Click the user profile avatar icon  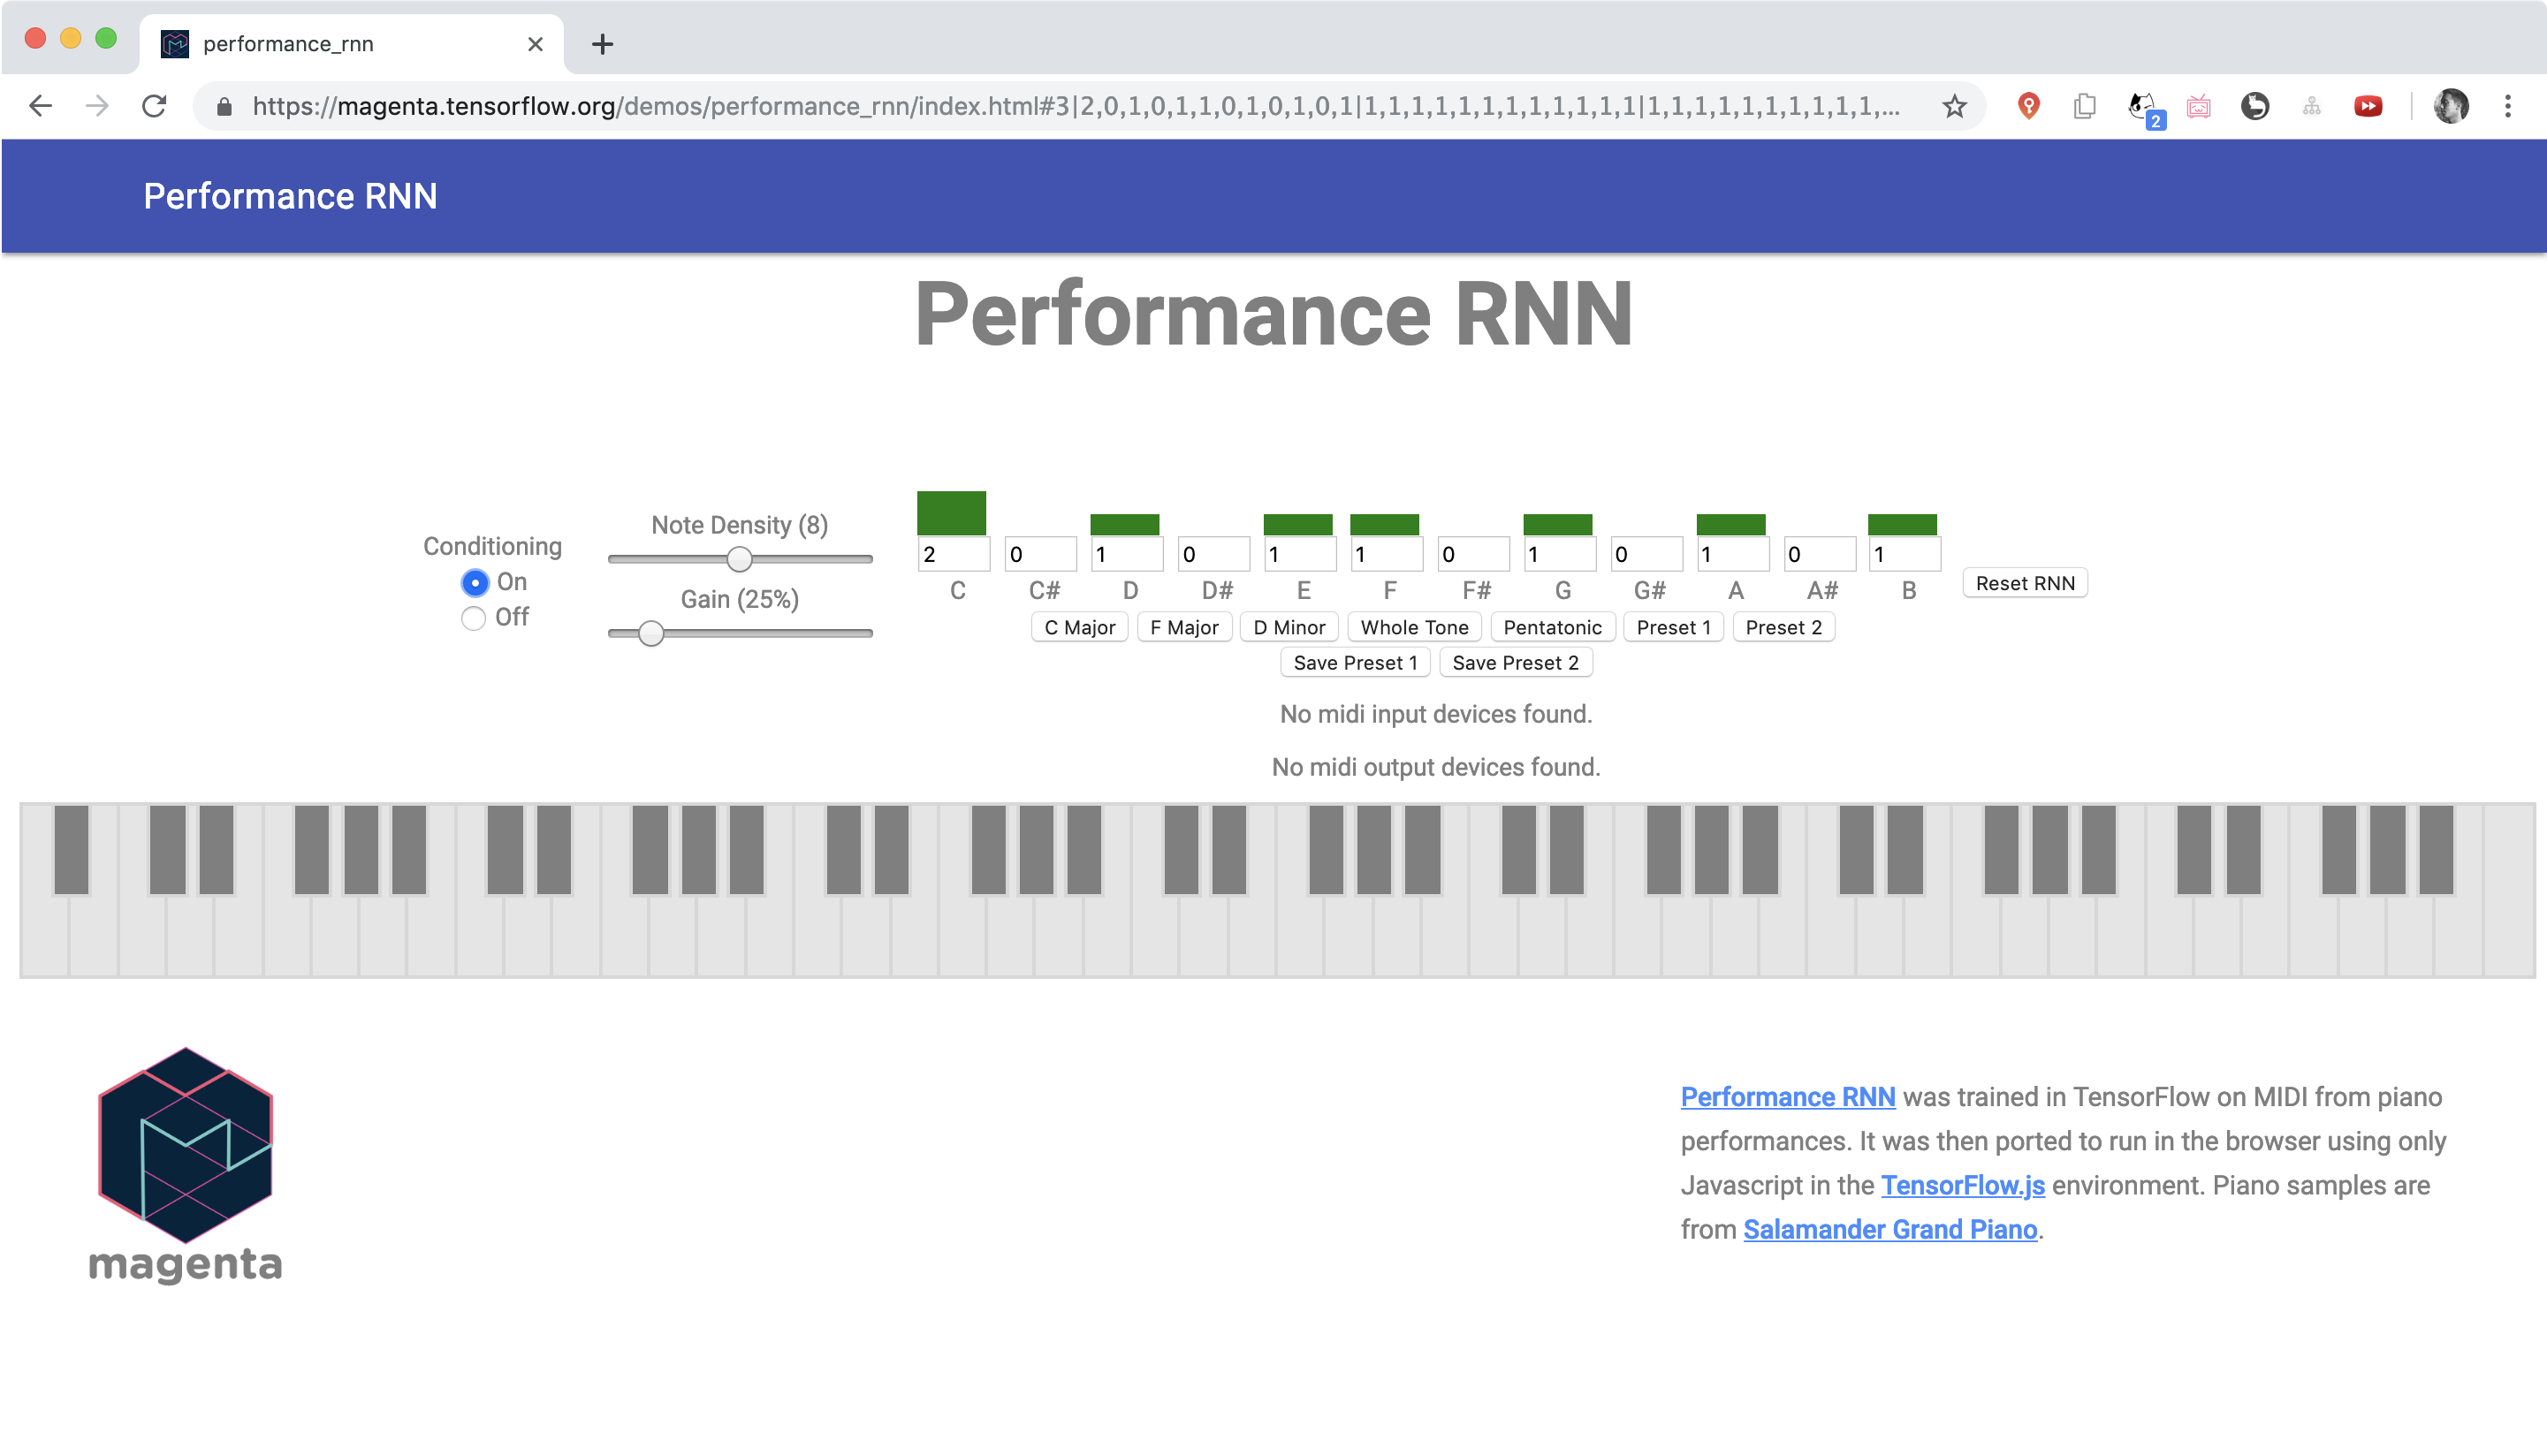(2450, 106)
